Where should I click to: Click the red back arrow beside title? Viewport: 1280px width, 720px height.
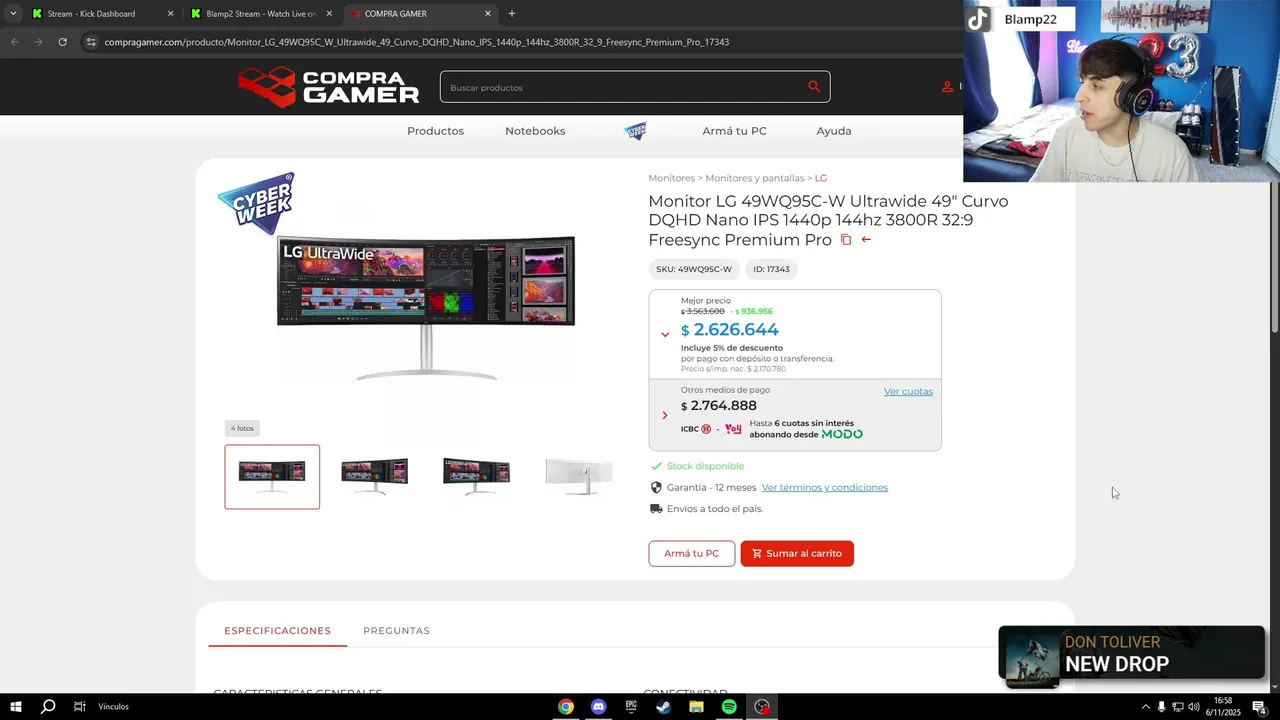pyautogui.click(x=866, y=240)
